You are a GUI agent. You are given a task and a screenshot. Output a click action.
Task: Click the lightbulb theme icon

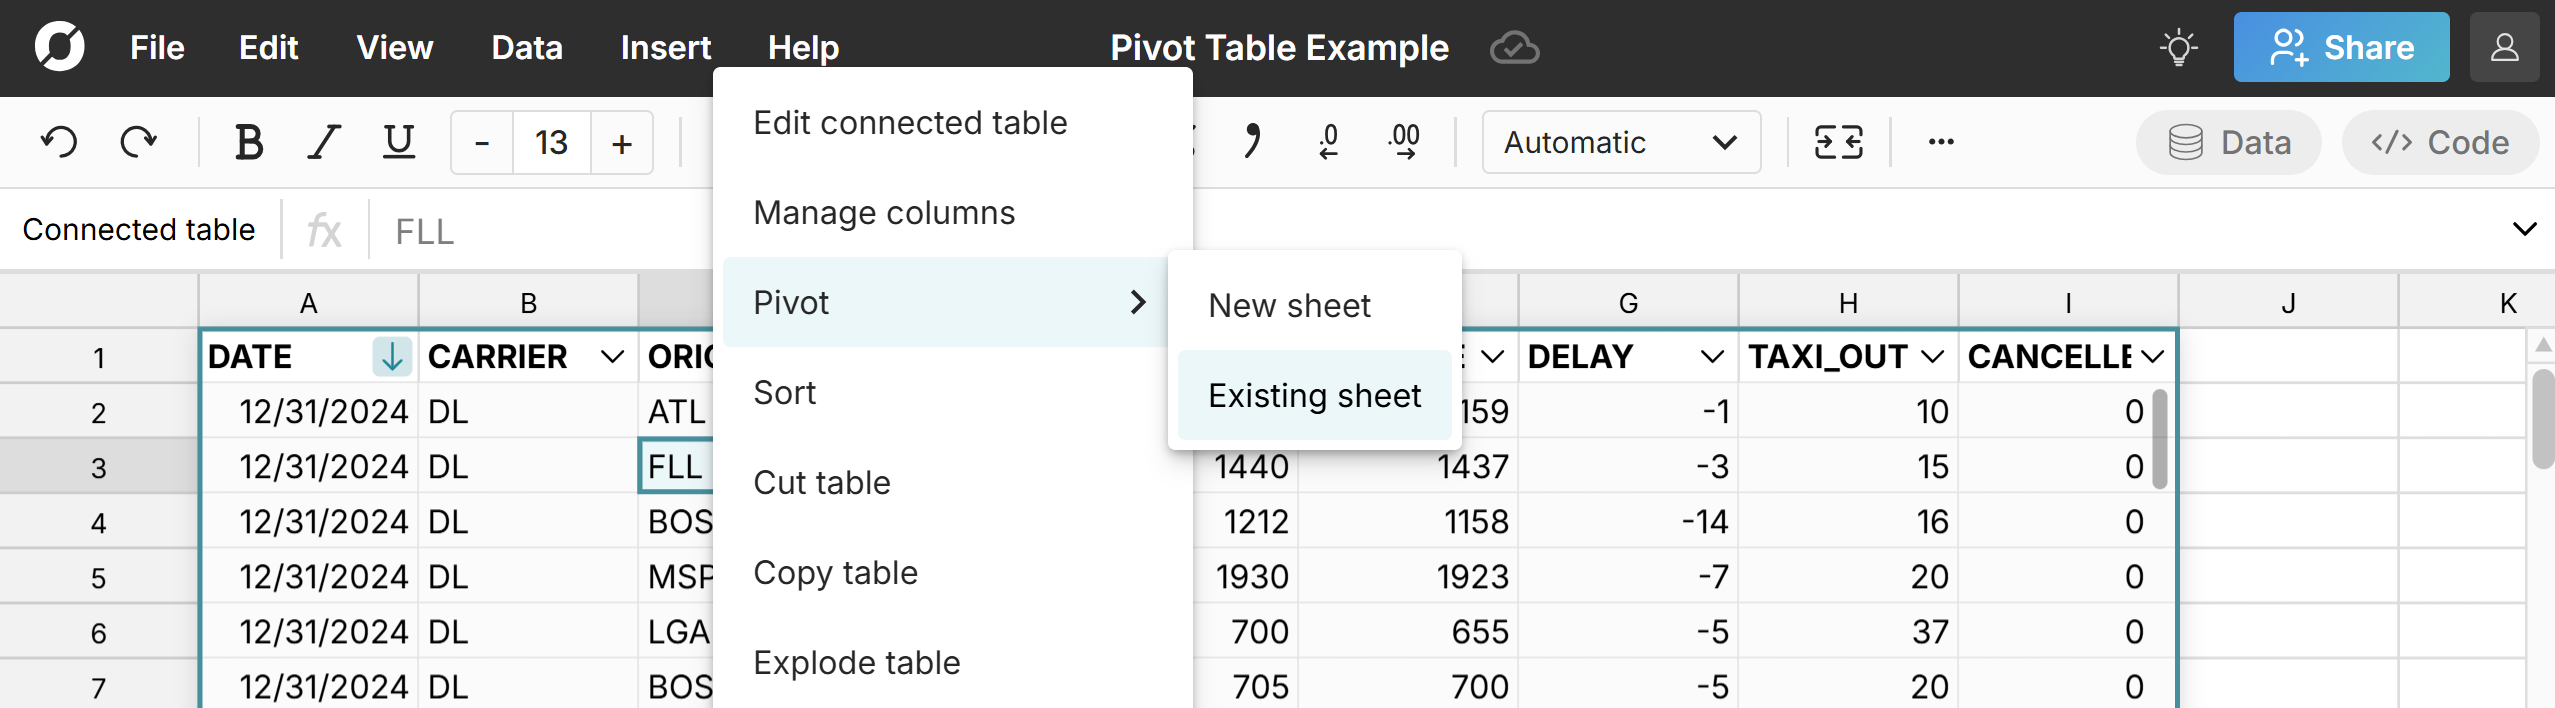coord(2178,48)
